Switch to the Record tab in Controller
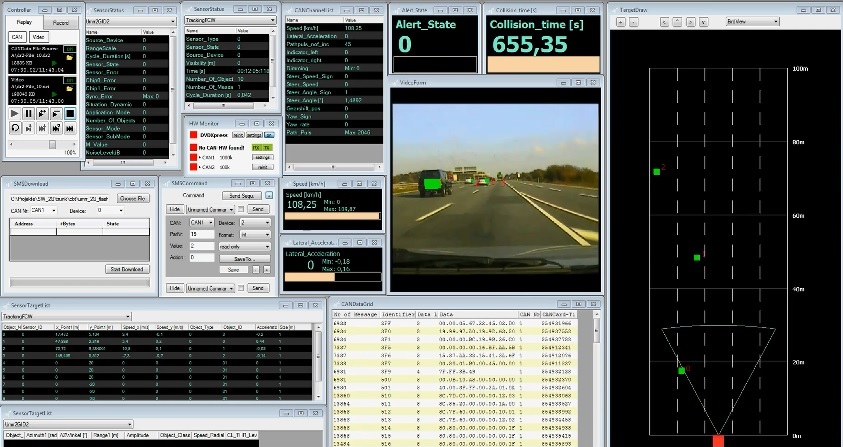This screenshot has width=843, height=447. 61,23
